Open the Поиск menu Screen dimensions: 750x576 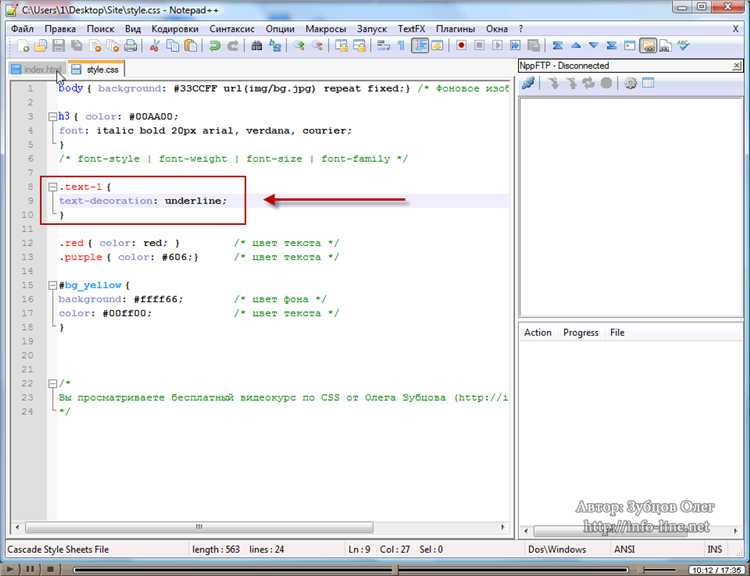click(x=100, y=29)
